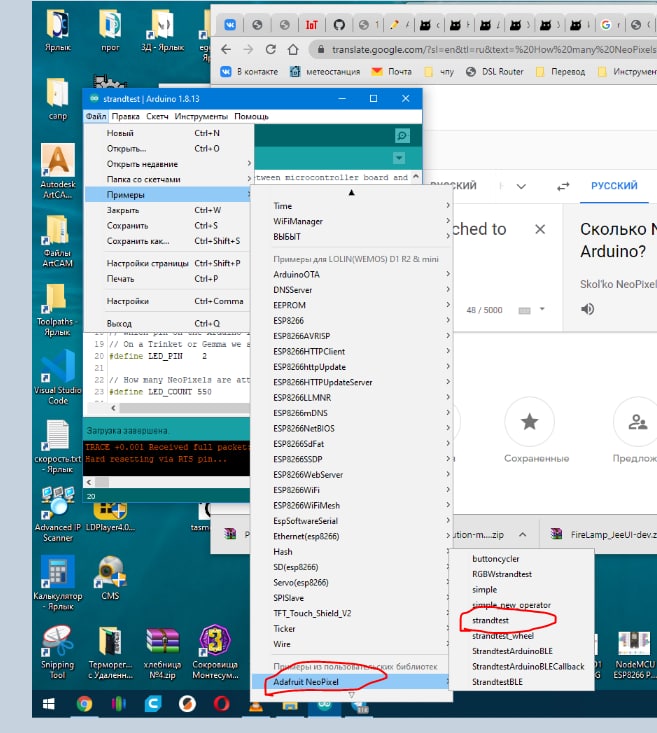Choose Выход to quit Arduino
Viewport: 657px width, 733px height.
[x=168, y=323]
